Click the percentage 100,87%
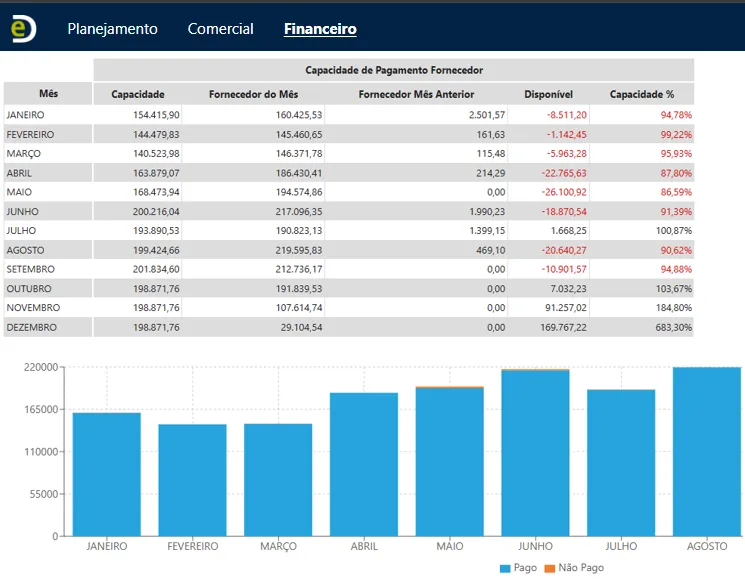The image size is (745, 586). coord(674,231)
